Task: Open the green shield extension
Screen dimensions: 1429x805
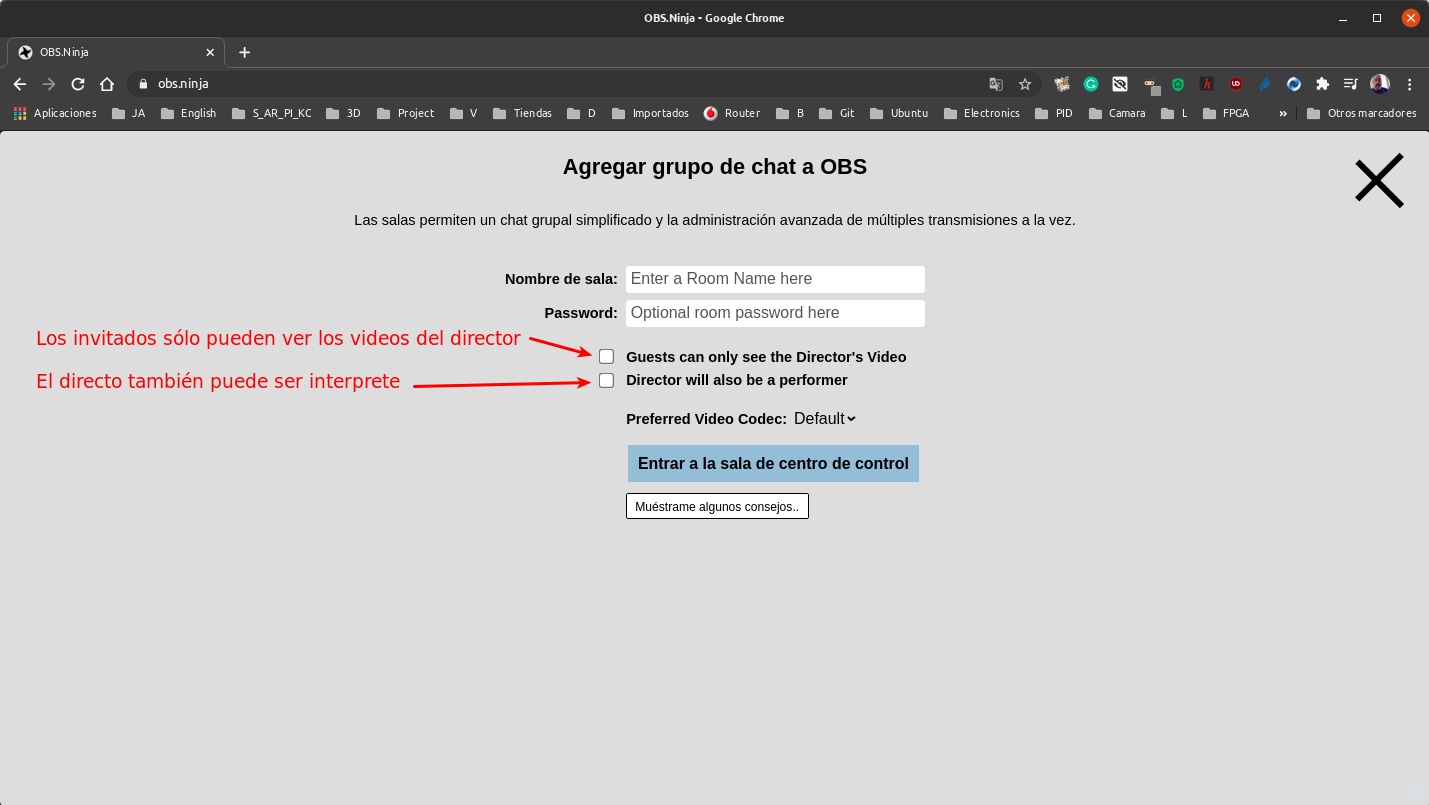Action: pyautogui.click(x=1178, y=84)
